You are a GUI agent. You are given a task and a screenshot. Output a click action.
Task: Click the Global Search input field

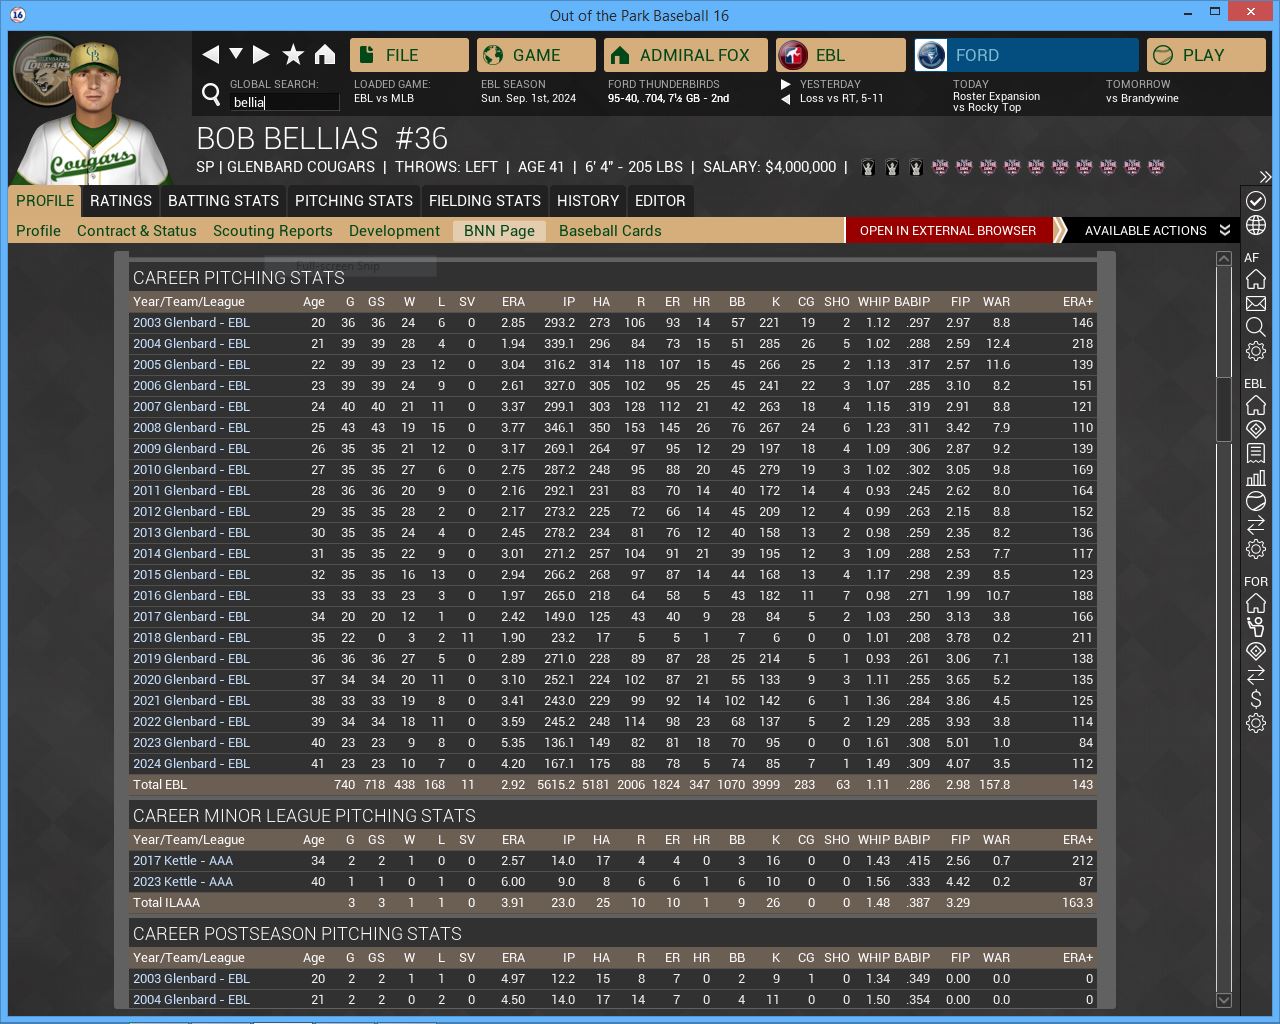(x=285, y=102)
